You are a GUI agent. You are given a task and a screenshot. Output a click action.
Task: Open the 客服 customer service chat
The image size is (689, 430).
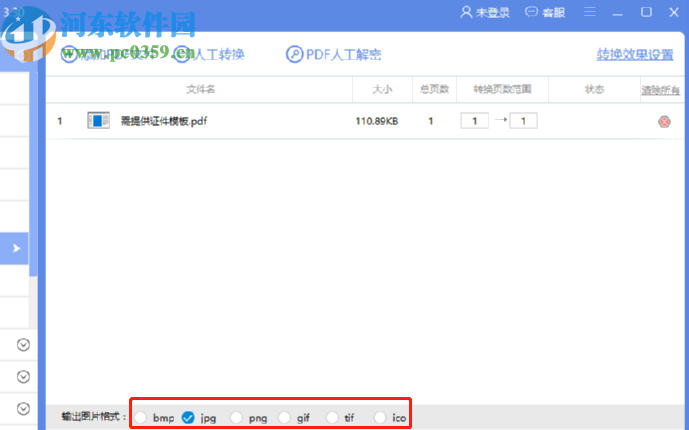545,12
